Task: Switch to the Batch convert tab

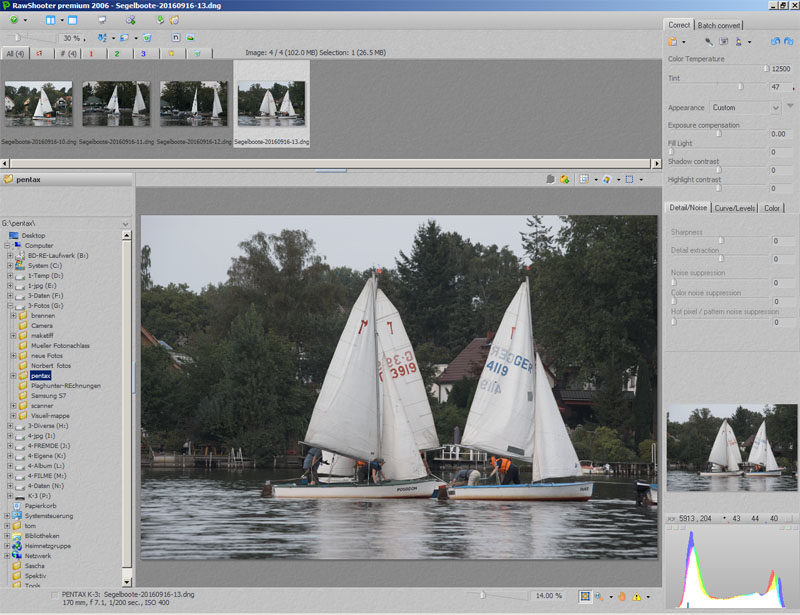Action: tap(720, 25)
